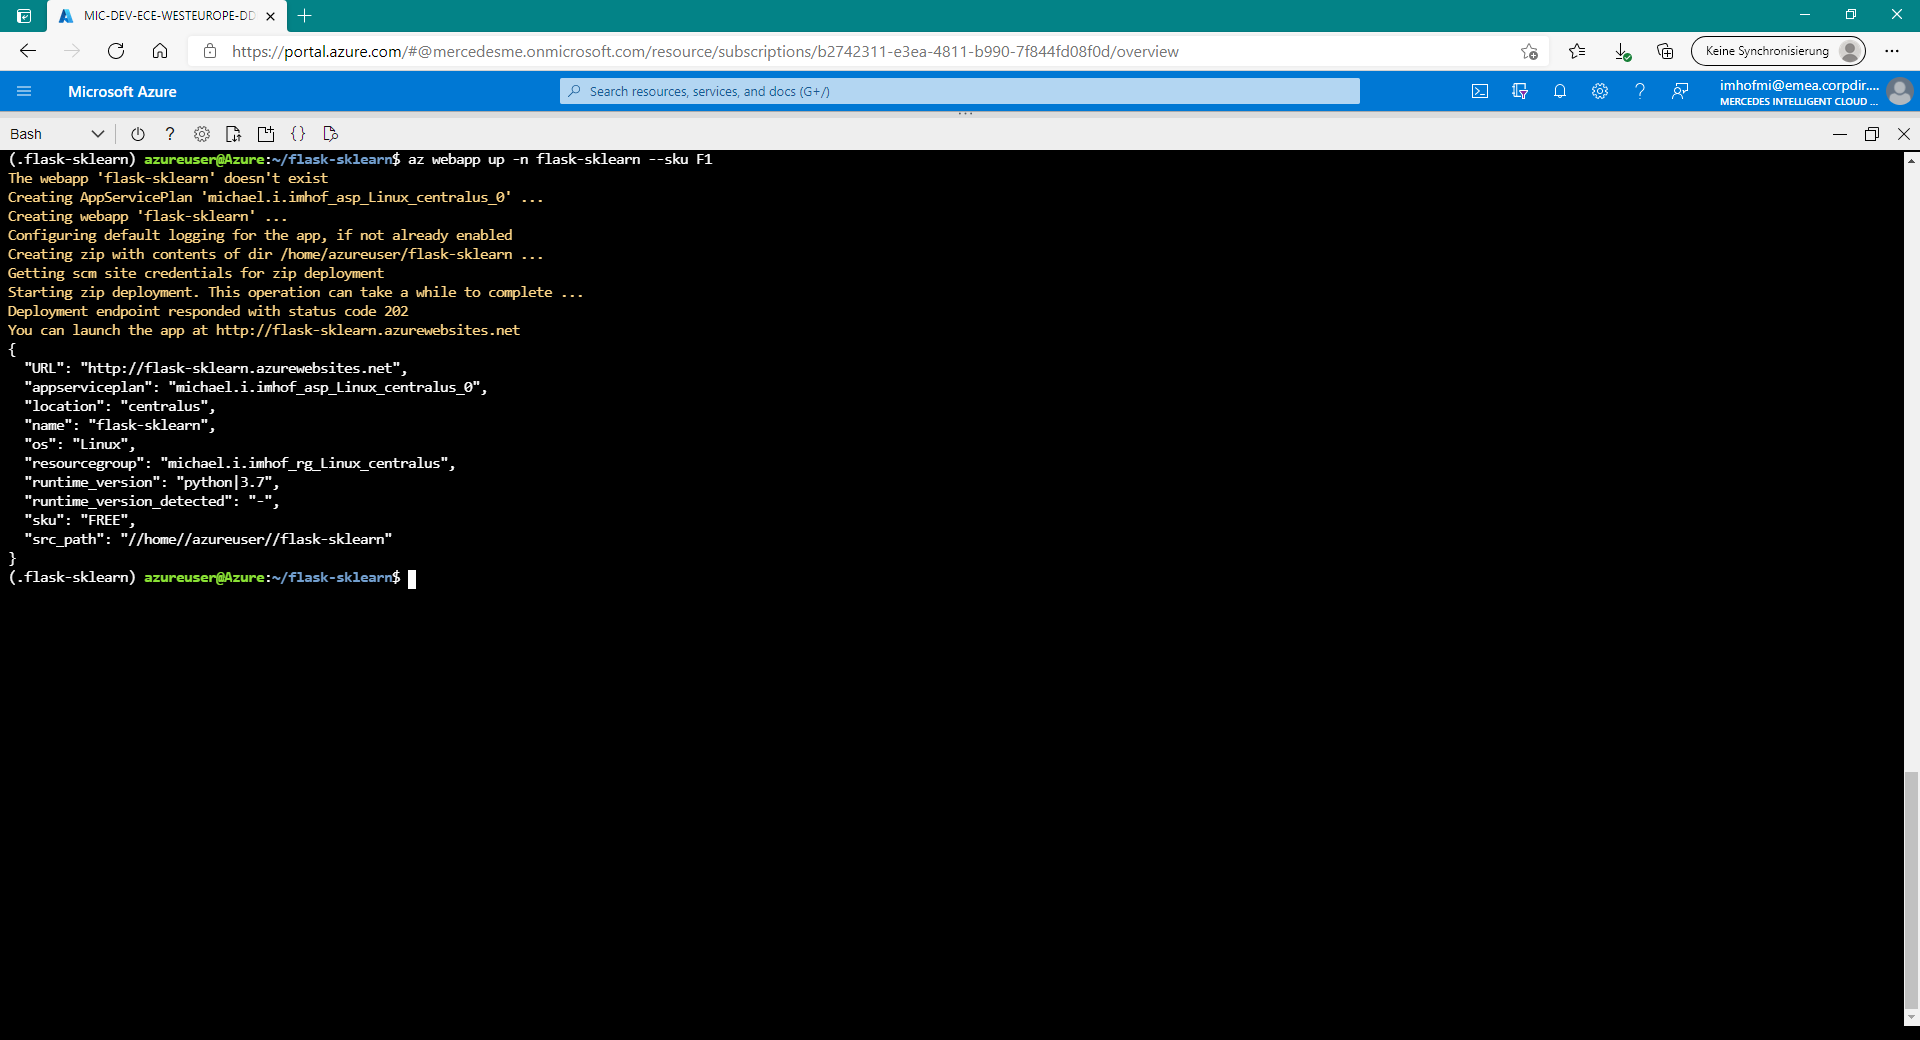Open a new browser tab
The image size is (1920, 1040).
tap(305, 16)
